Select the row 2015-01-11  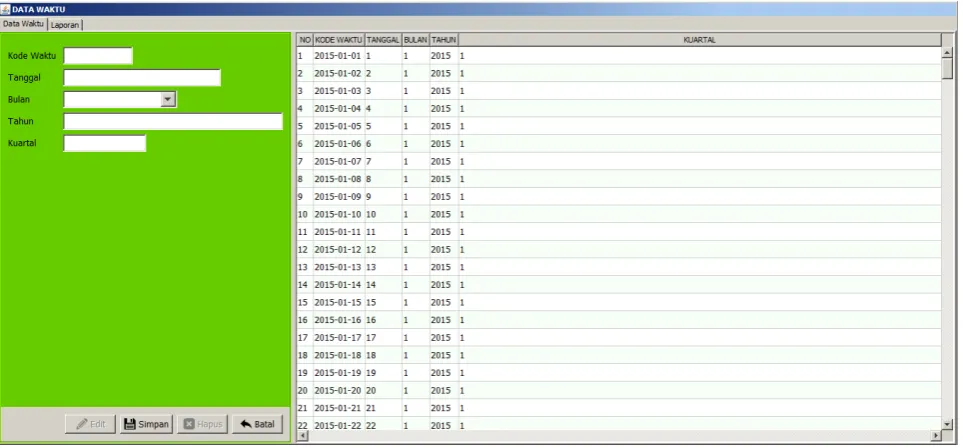pyautogui.click(x=618, y=232)
